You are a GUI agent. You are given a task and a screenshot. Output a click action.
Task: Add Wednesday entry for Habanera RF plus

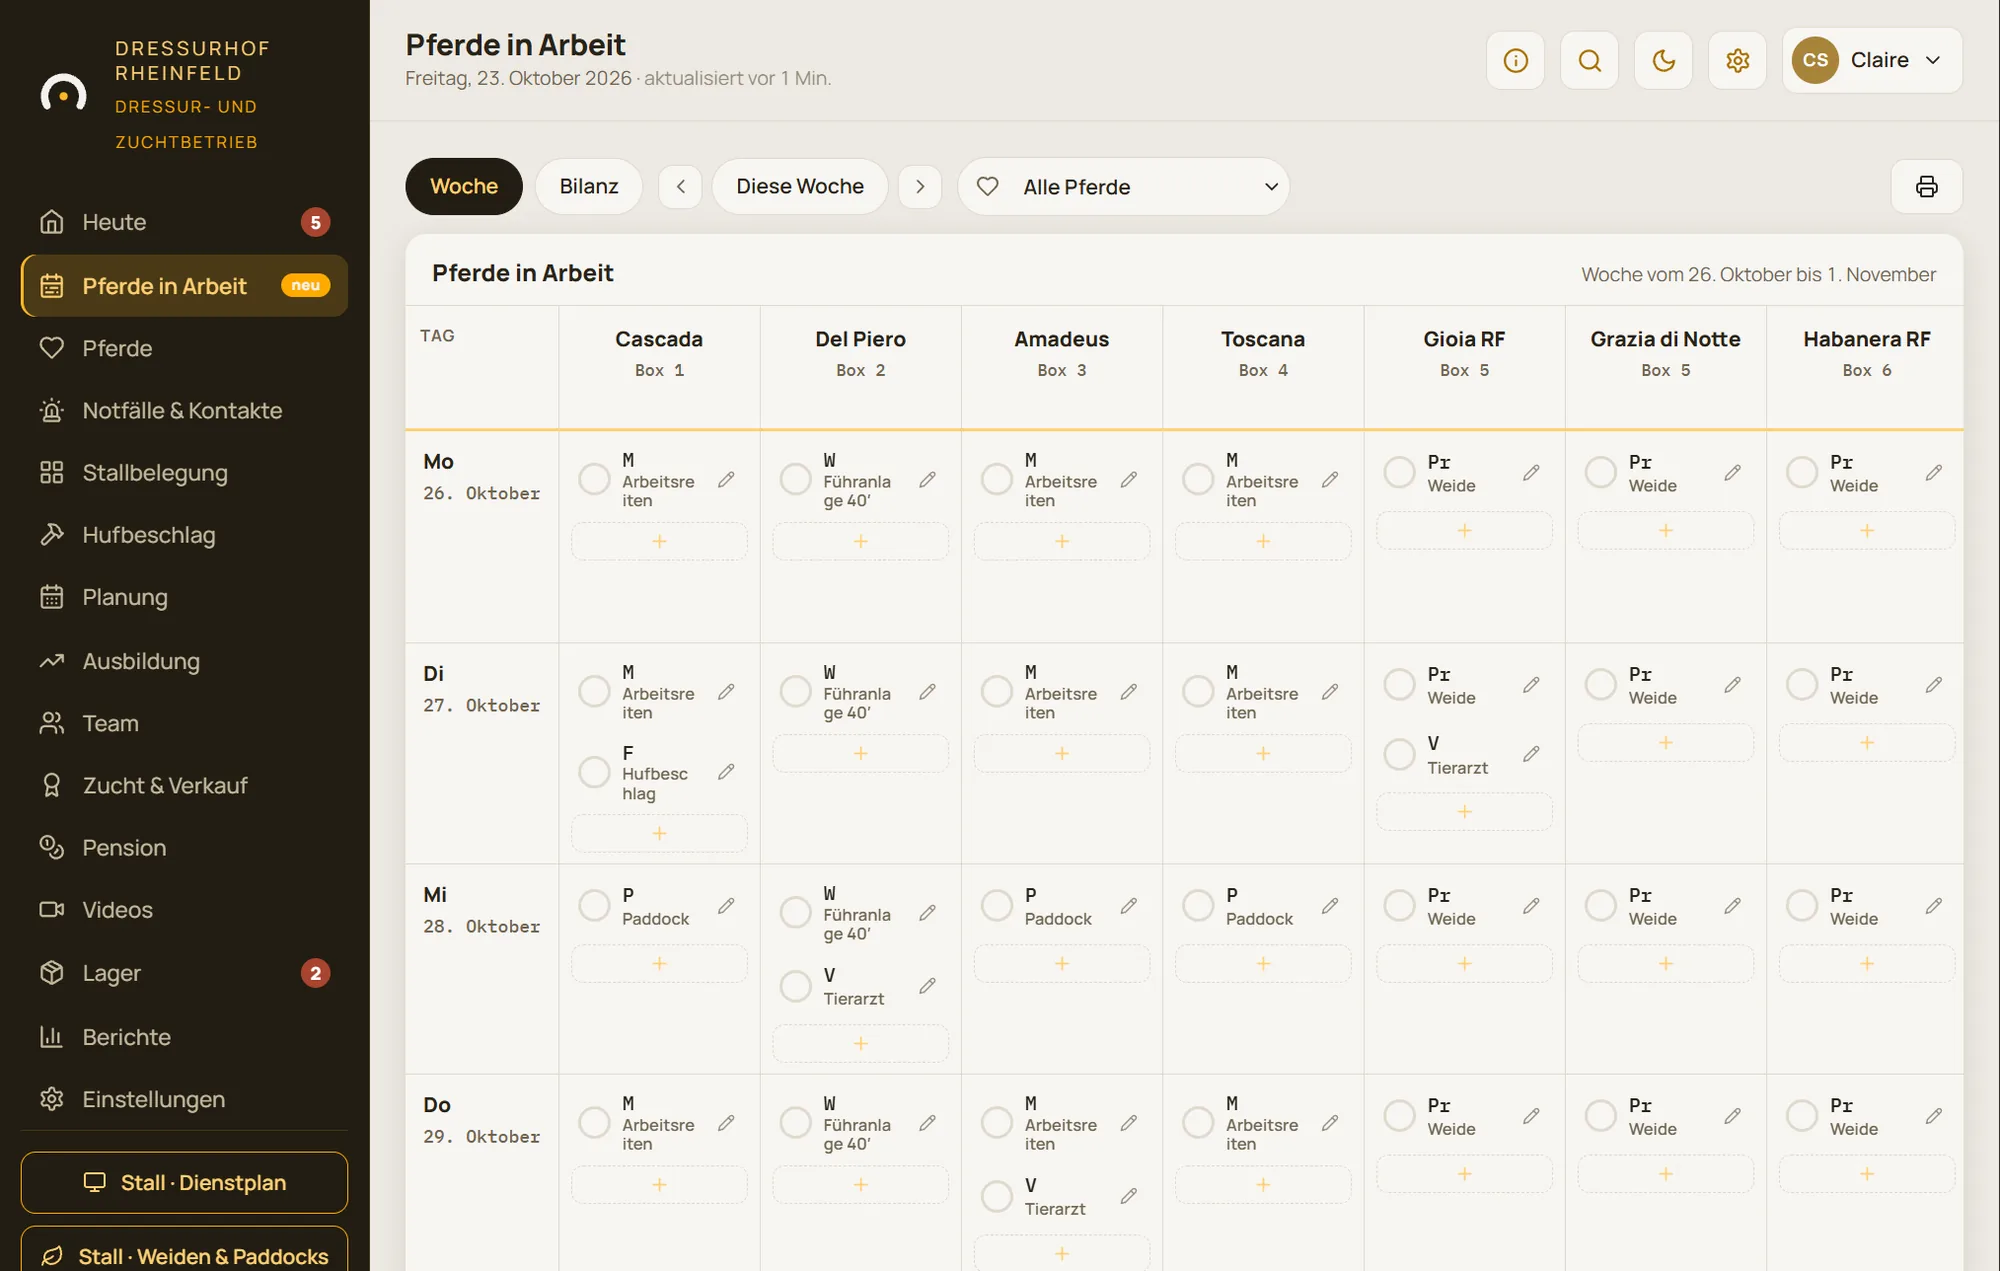1866,963
